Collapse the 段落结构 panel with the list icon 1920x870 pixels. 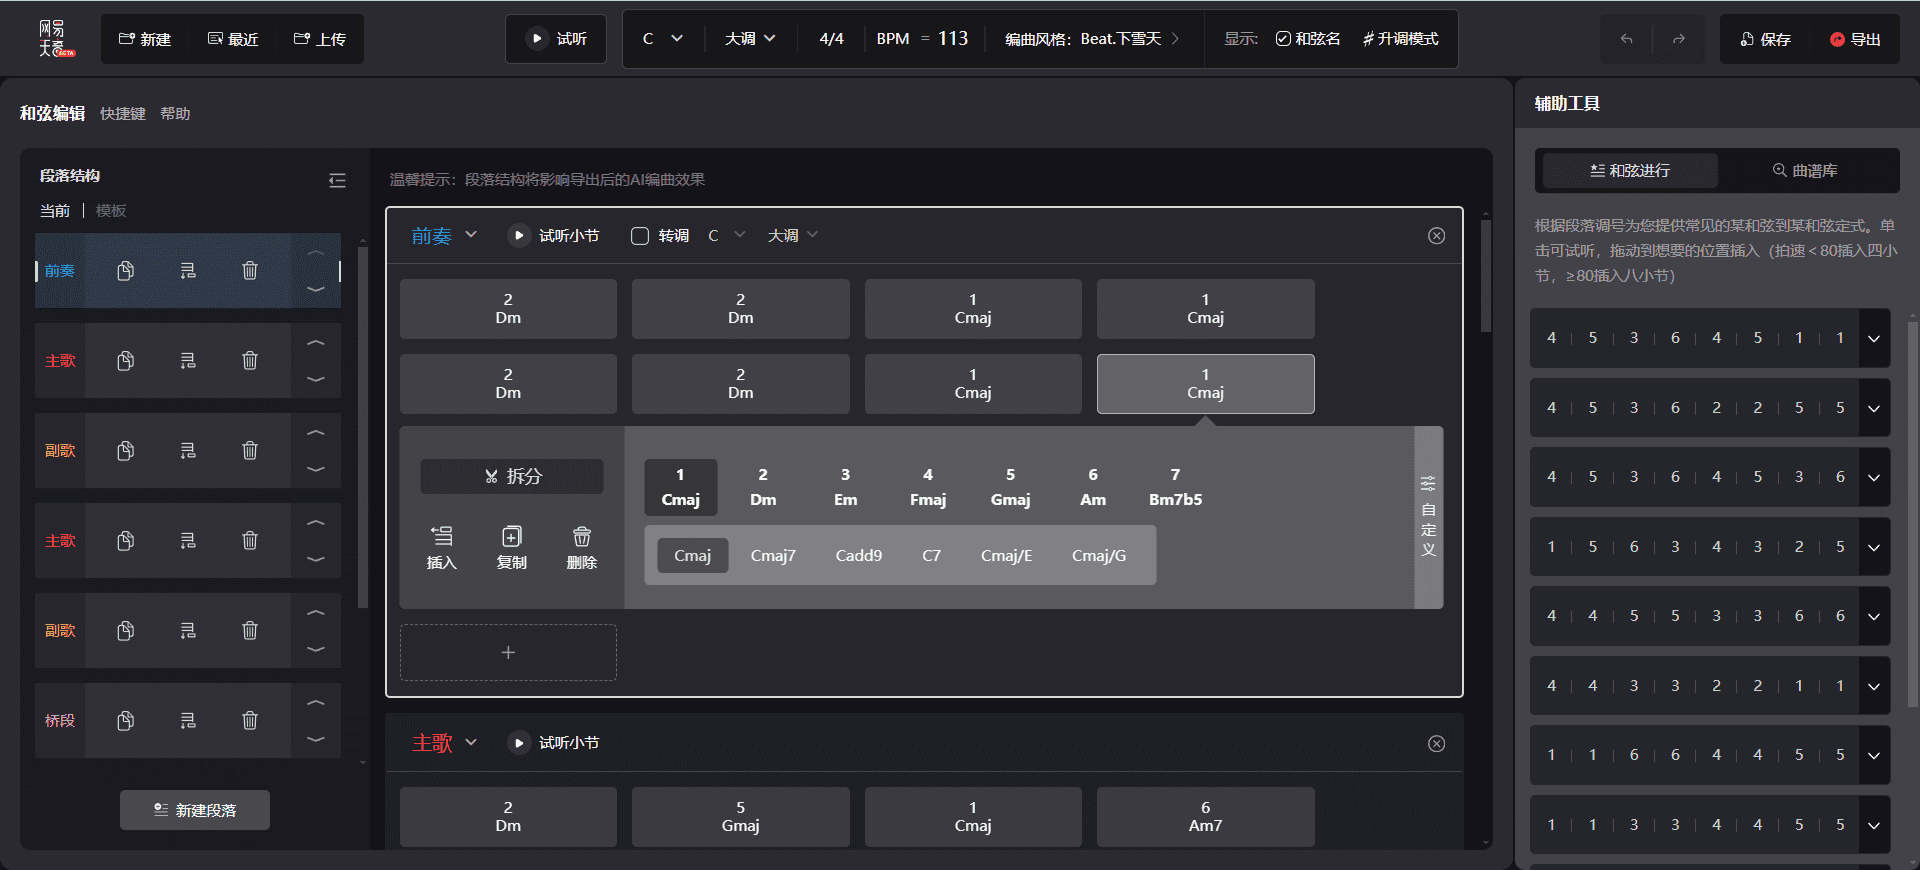[x=337, y=180]
